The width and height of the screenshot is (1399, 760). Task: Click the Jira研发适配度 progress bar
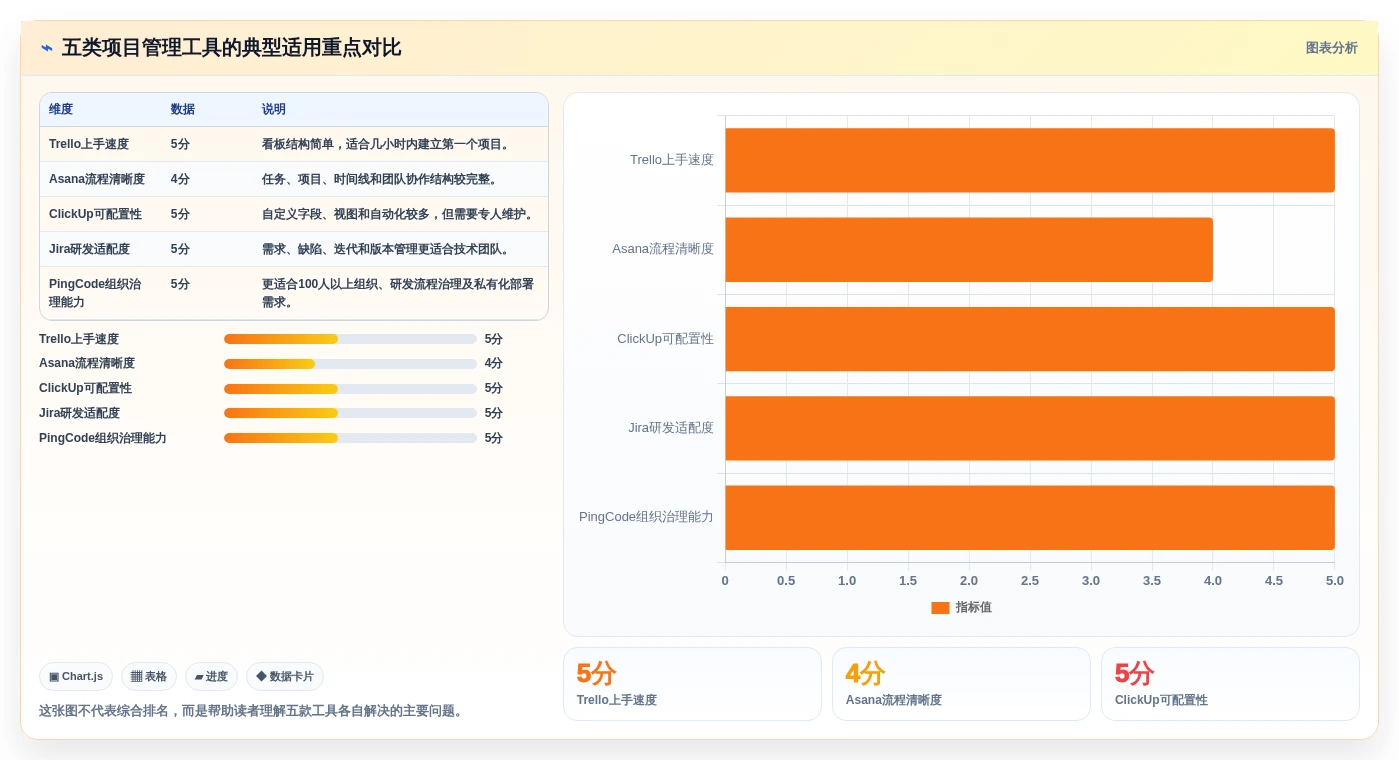[x=350, y=413]
